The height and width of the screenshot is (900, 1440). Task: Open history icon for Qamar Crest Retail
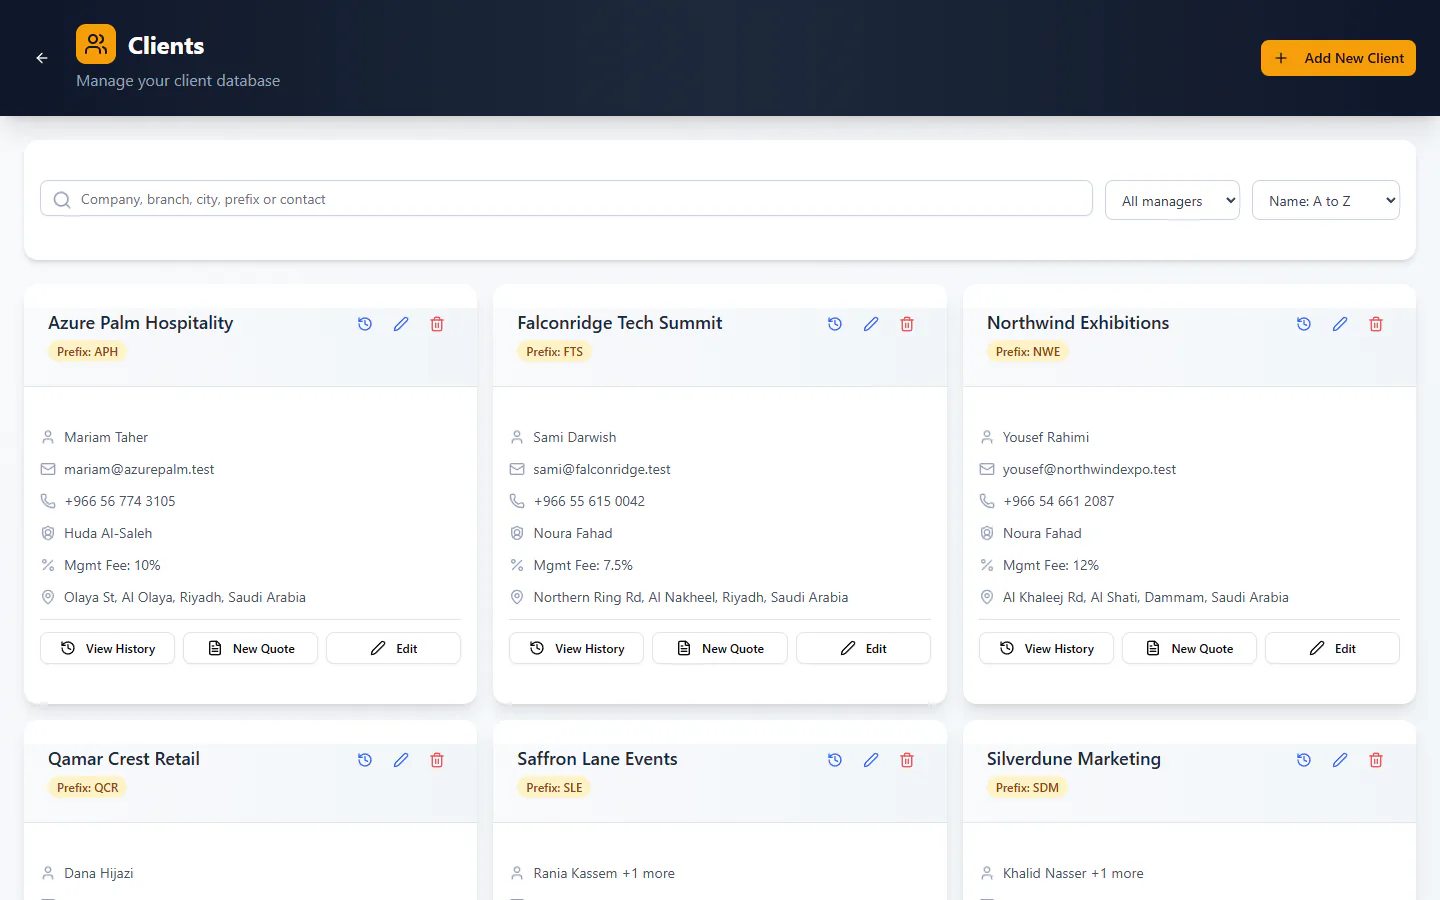tap(365, 760)
